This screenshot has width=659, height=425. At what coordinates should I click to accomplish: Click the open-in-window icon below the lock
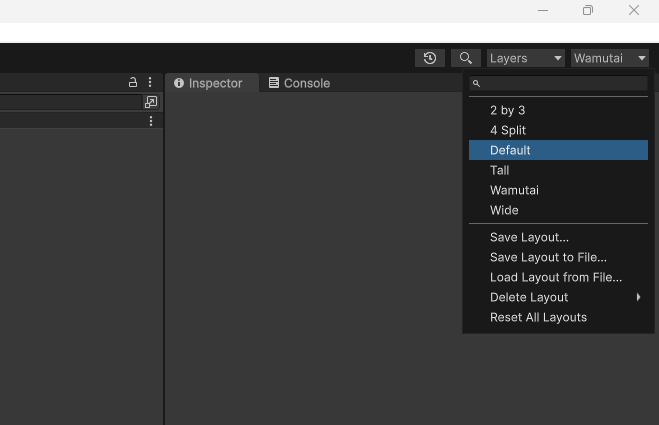[x=150, y=102]
